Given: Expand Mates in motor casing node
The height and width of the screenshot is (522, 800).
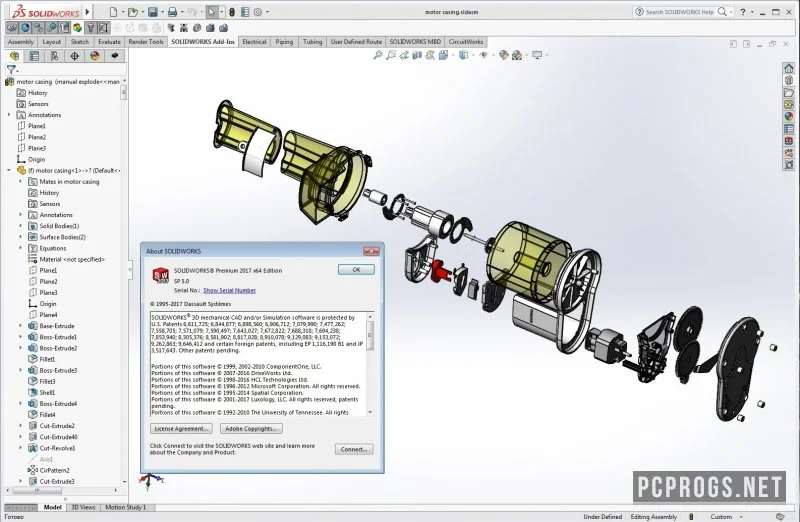Looking at the screenshot, I should (20, 182).
